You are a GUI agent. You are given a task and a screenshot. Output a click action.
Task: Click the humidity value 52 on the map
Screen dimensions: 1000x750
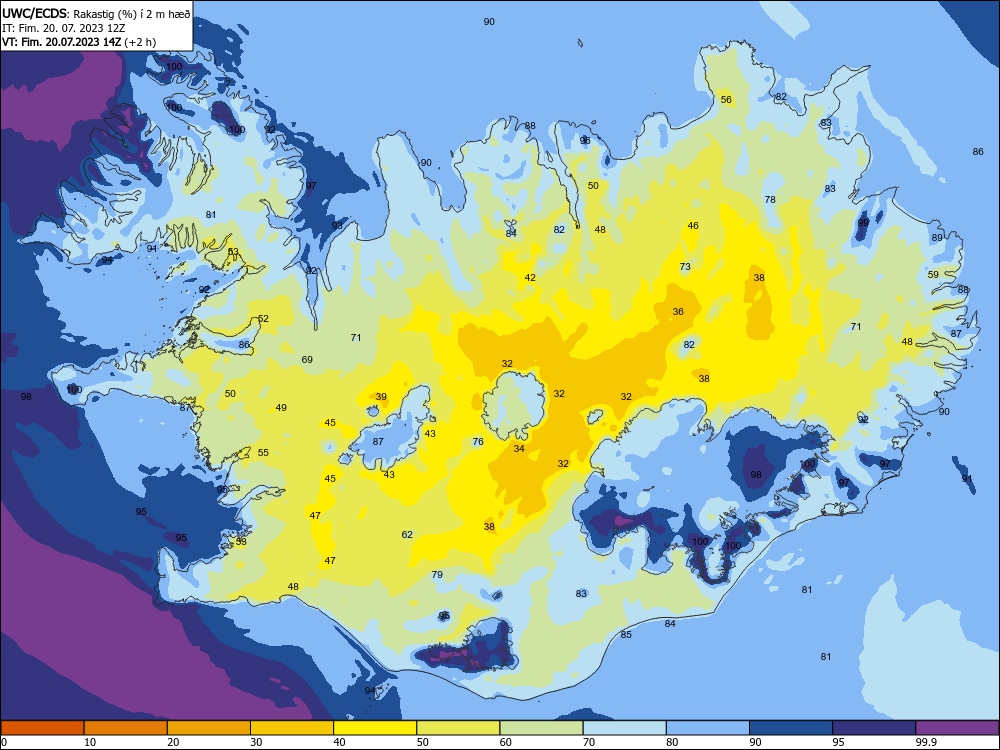[x=263, y=319]
